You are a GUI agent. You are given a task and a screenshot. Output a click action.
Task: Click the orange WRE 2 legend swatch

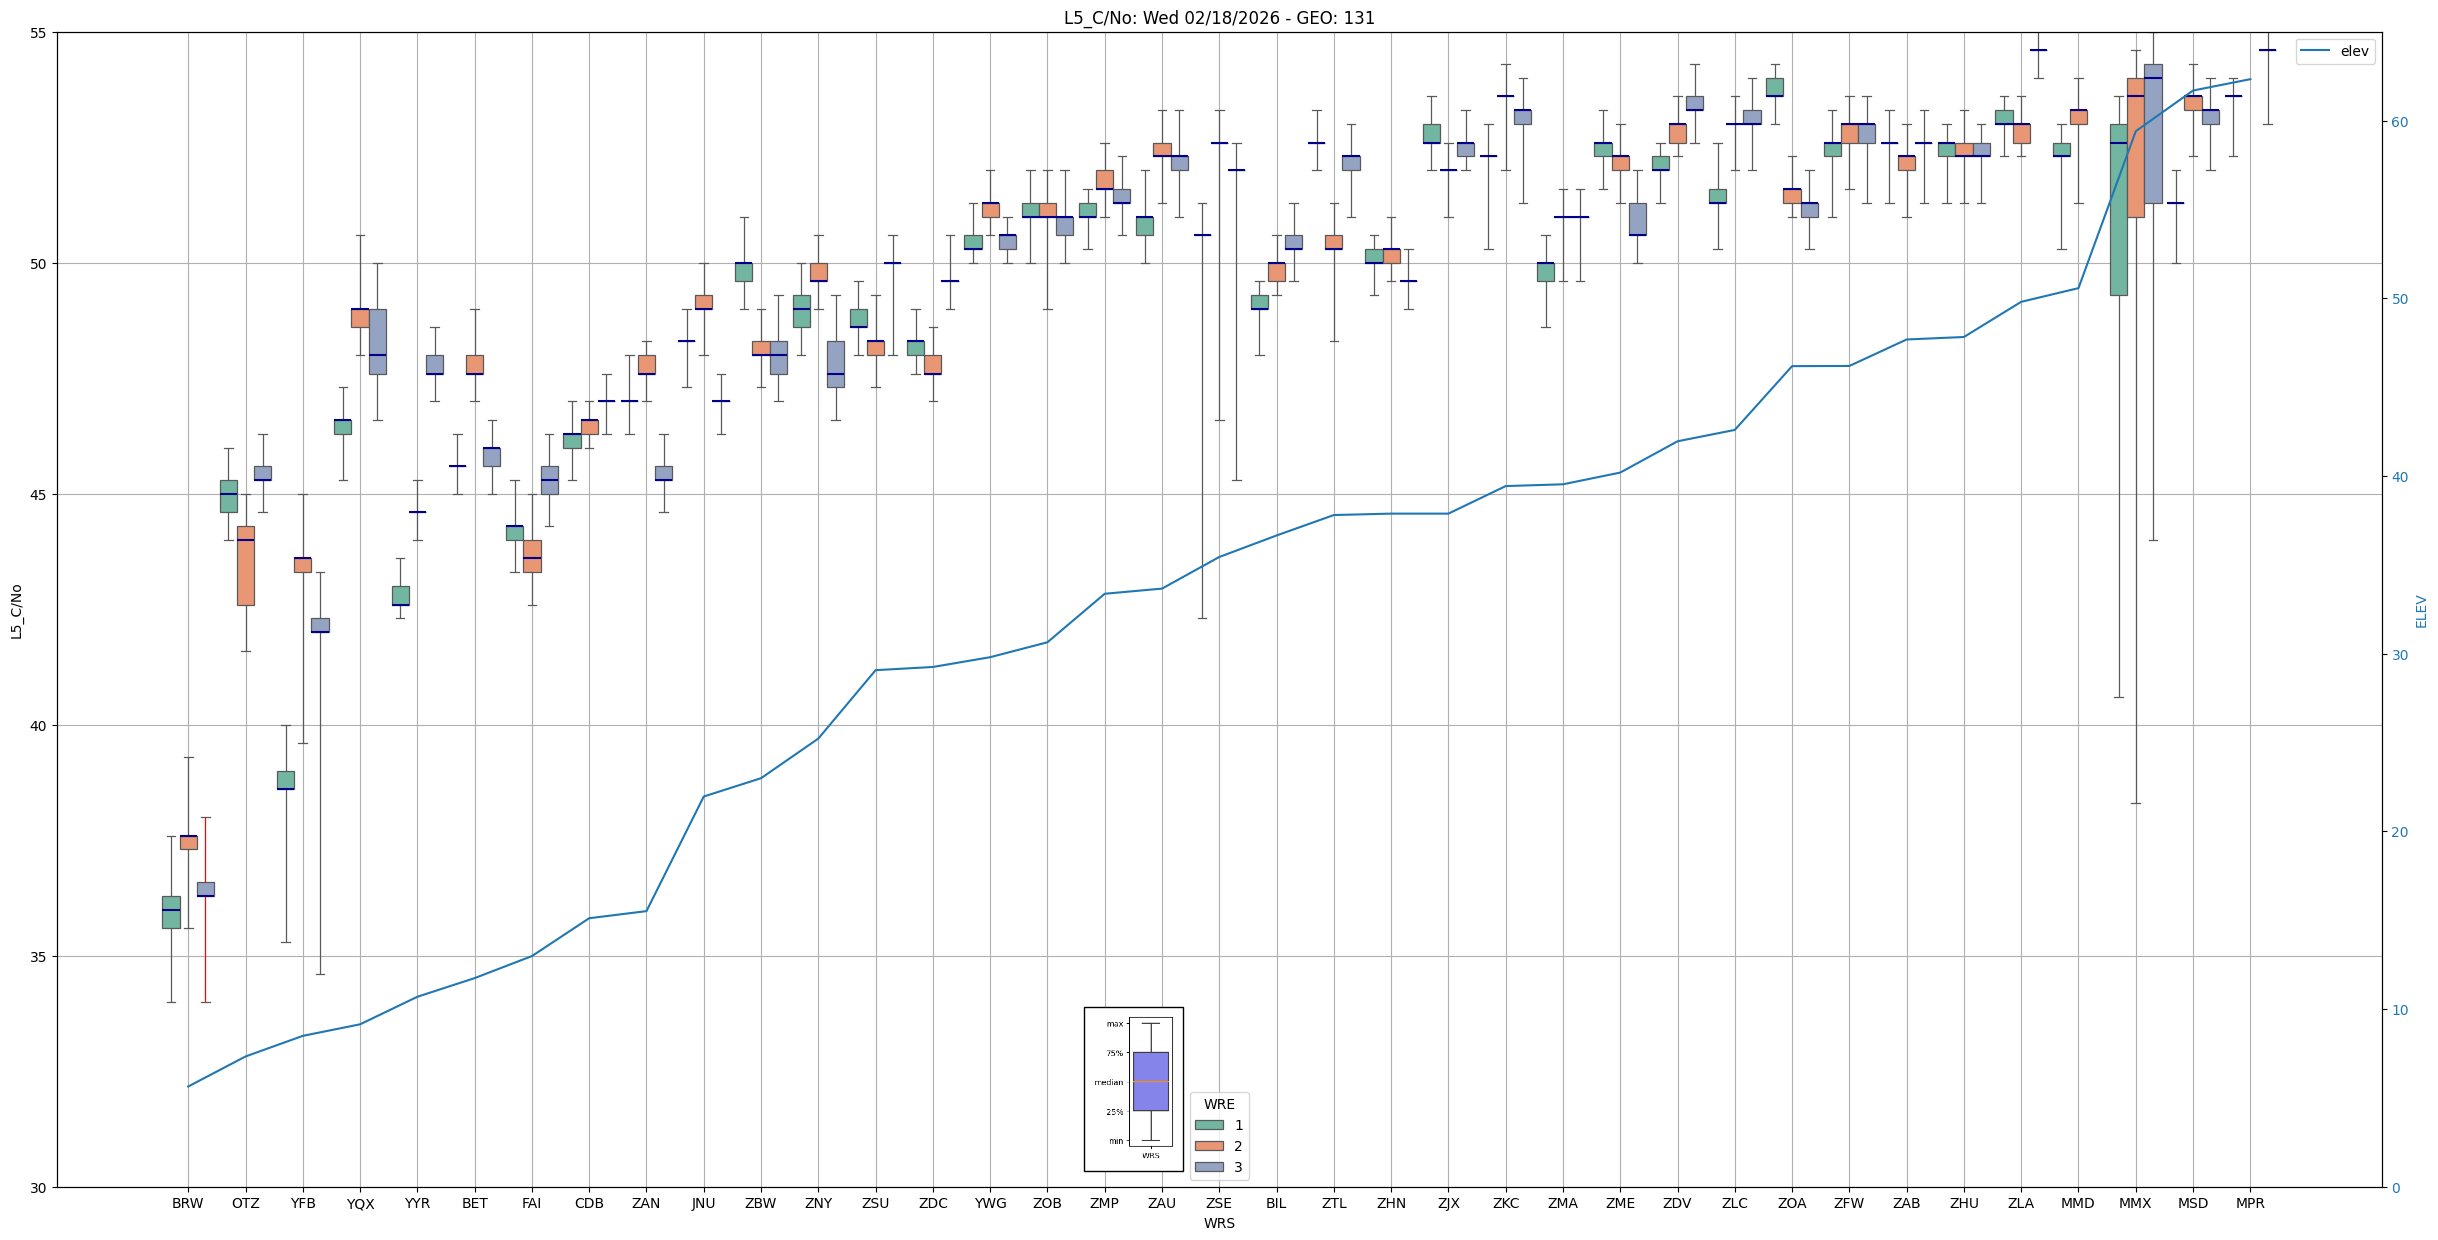1209,1146
